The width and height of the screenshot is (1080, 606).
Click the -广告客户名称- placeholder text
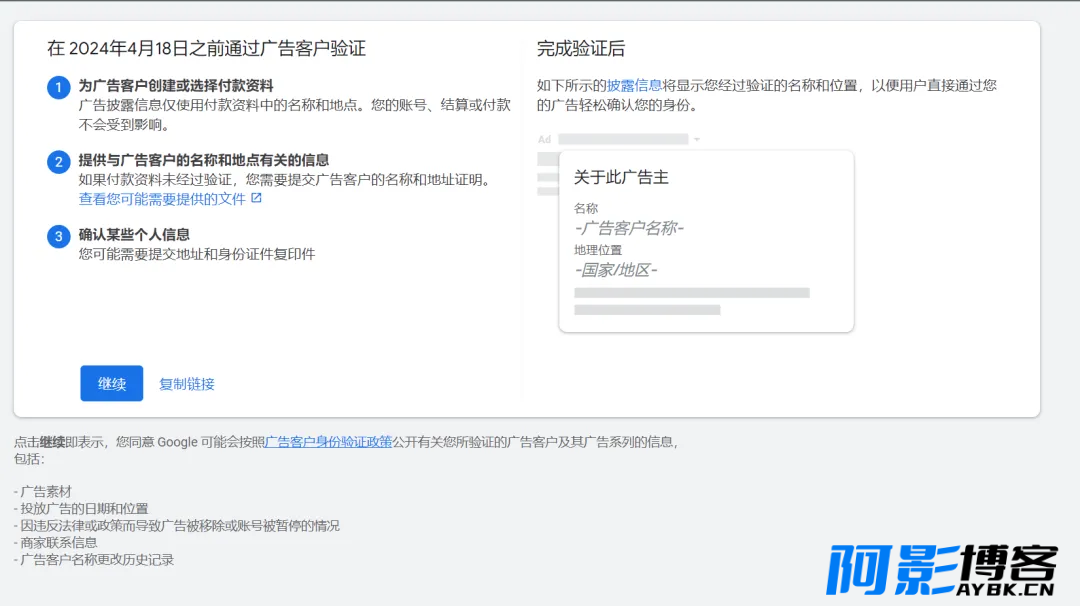tap(629, 228)
